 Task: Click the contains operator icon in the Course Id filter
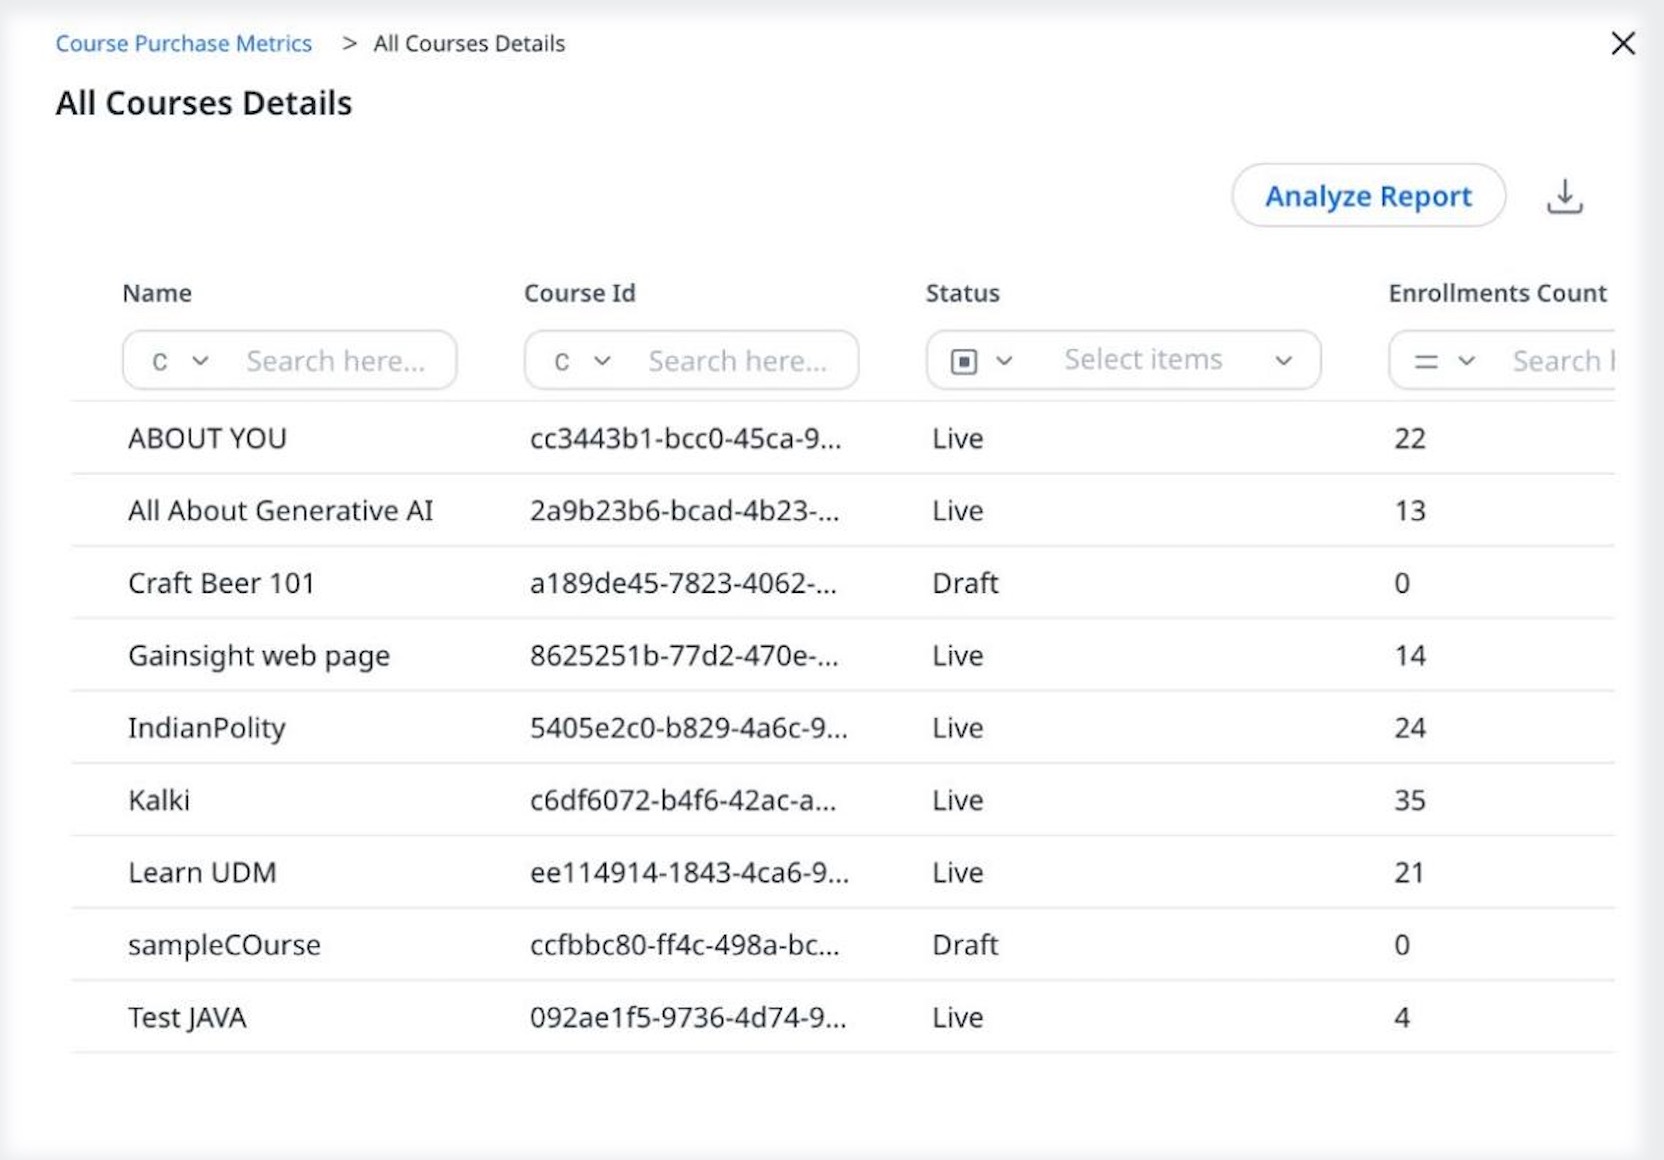point(560,360)
